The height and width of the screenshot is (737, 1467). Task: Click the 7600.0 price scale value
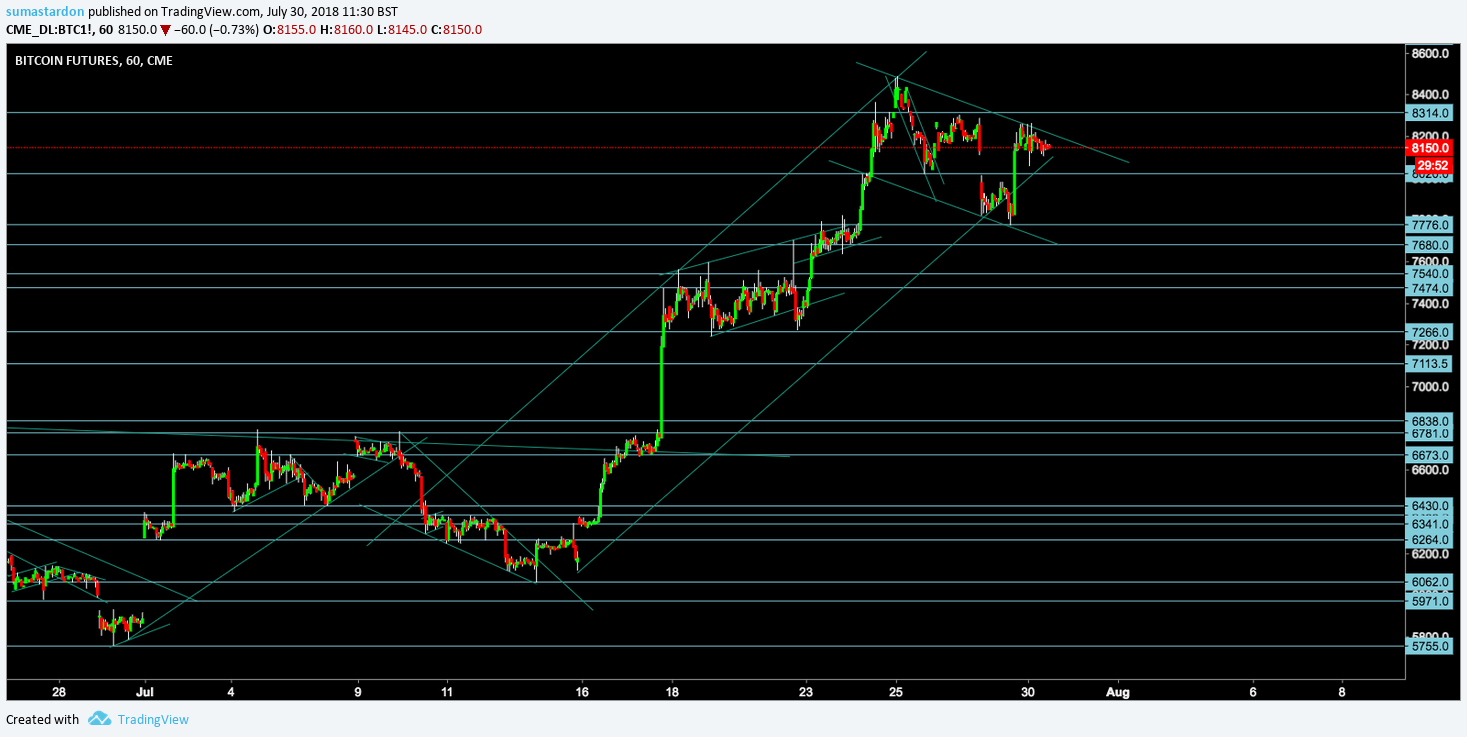pyautogui.click(x=1429, y=260)
